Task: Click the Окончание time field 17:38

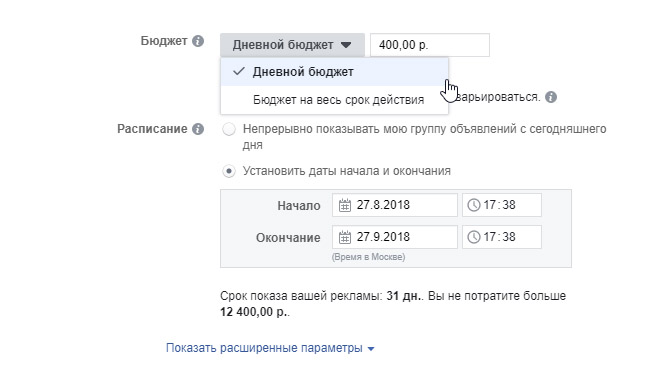Action: (502, 237)
